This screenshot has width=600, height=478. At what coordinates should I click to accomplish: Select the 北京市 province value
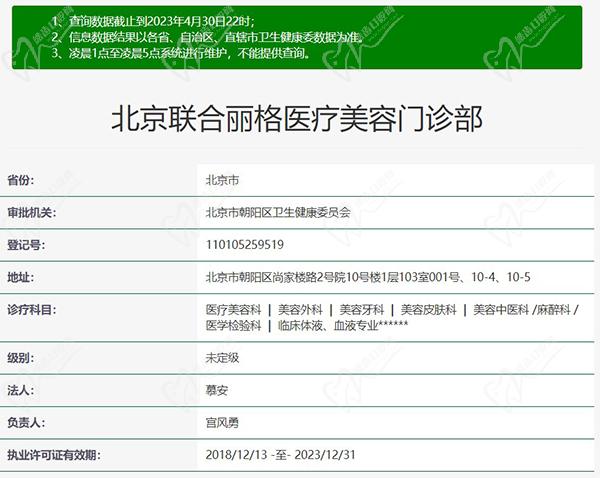tap(222, 181)
